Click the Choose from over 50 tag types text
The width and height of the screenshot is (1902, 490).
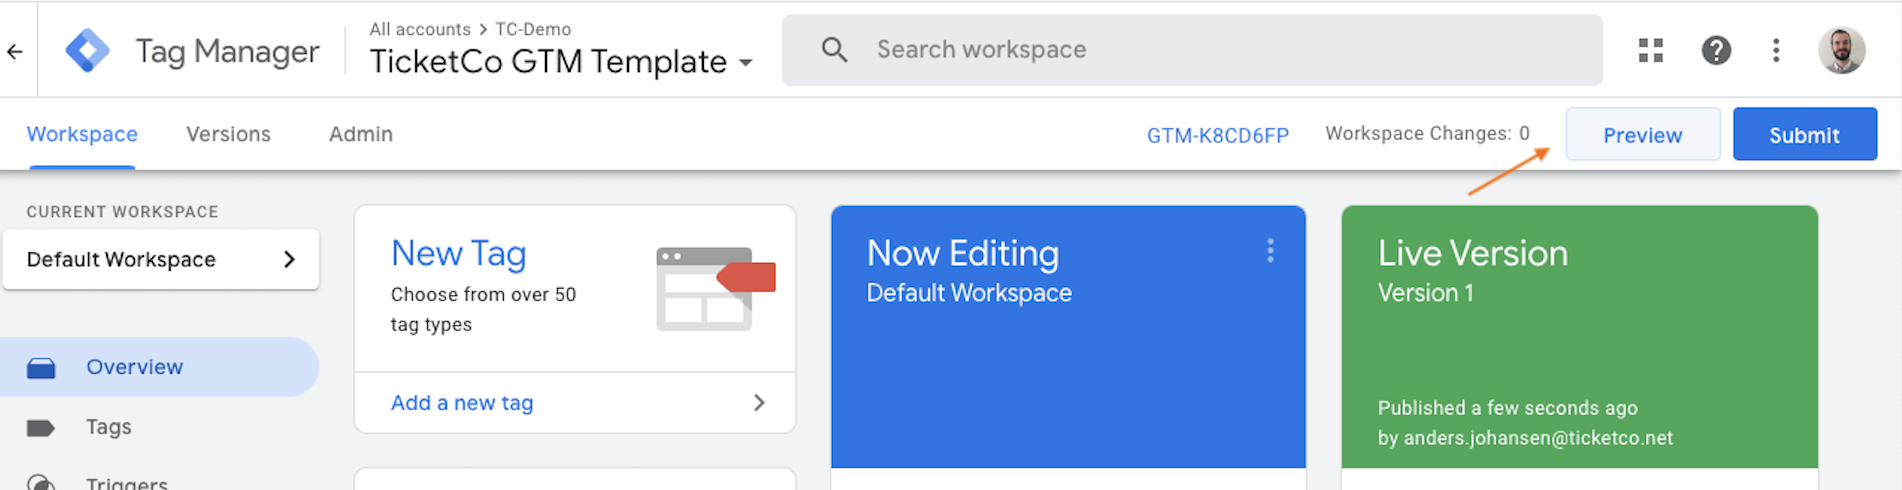(x=483, y=309)
